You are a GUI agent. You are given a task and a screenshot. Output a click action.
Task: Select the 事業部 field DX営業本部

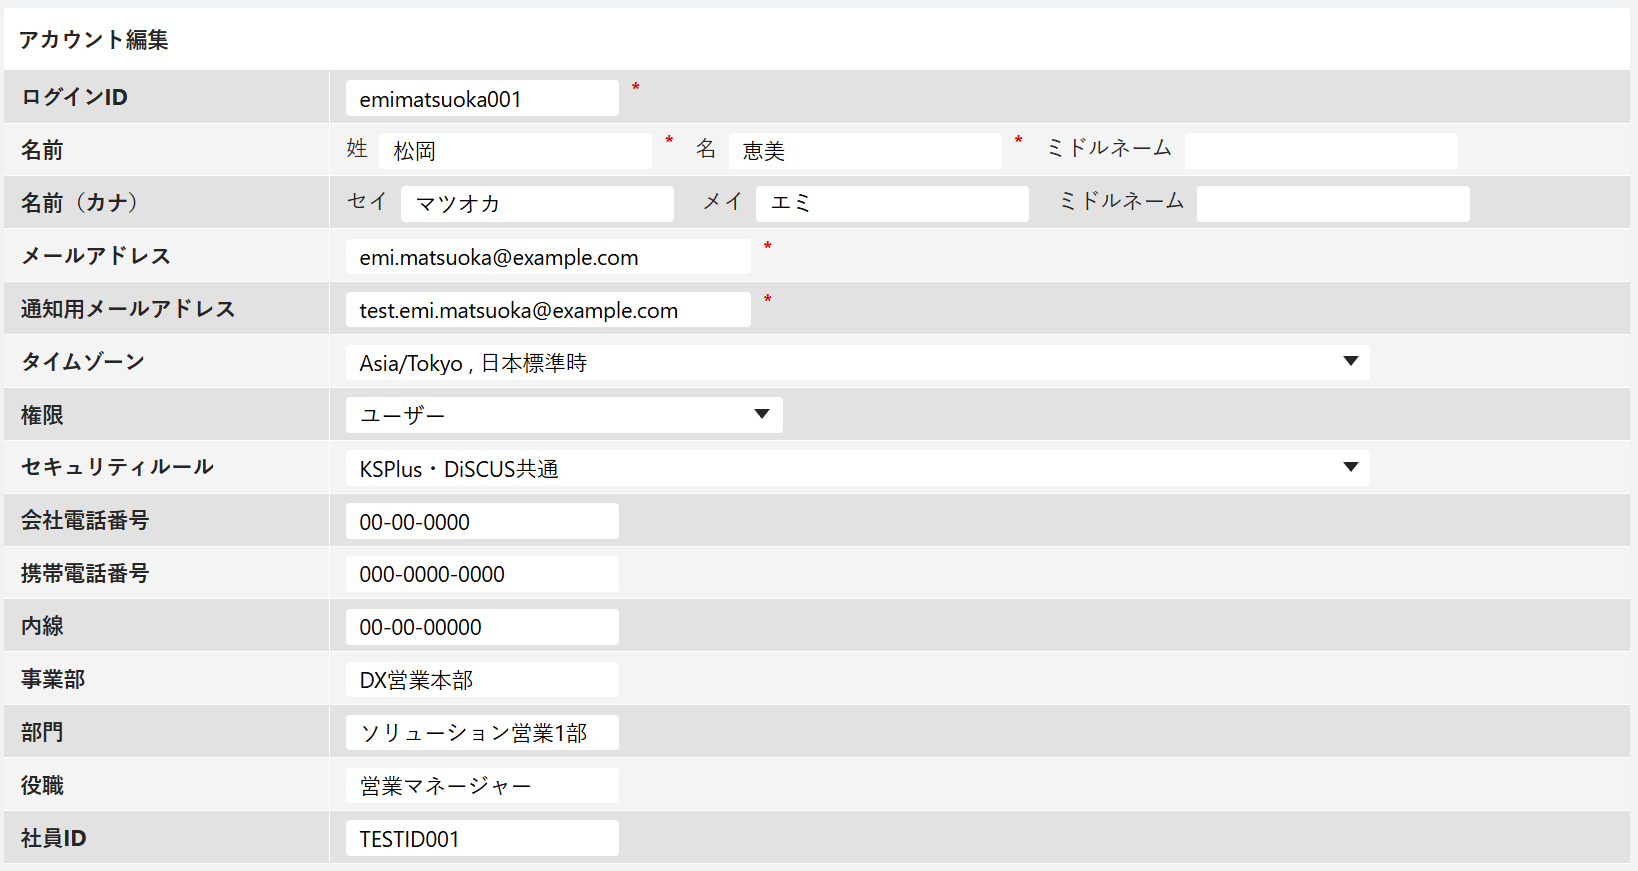482,680
